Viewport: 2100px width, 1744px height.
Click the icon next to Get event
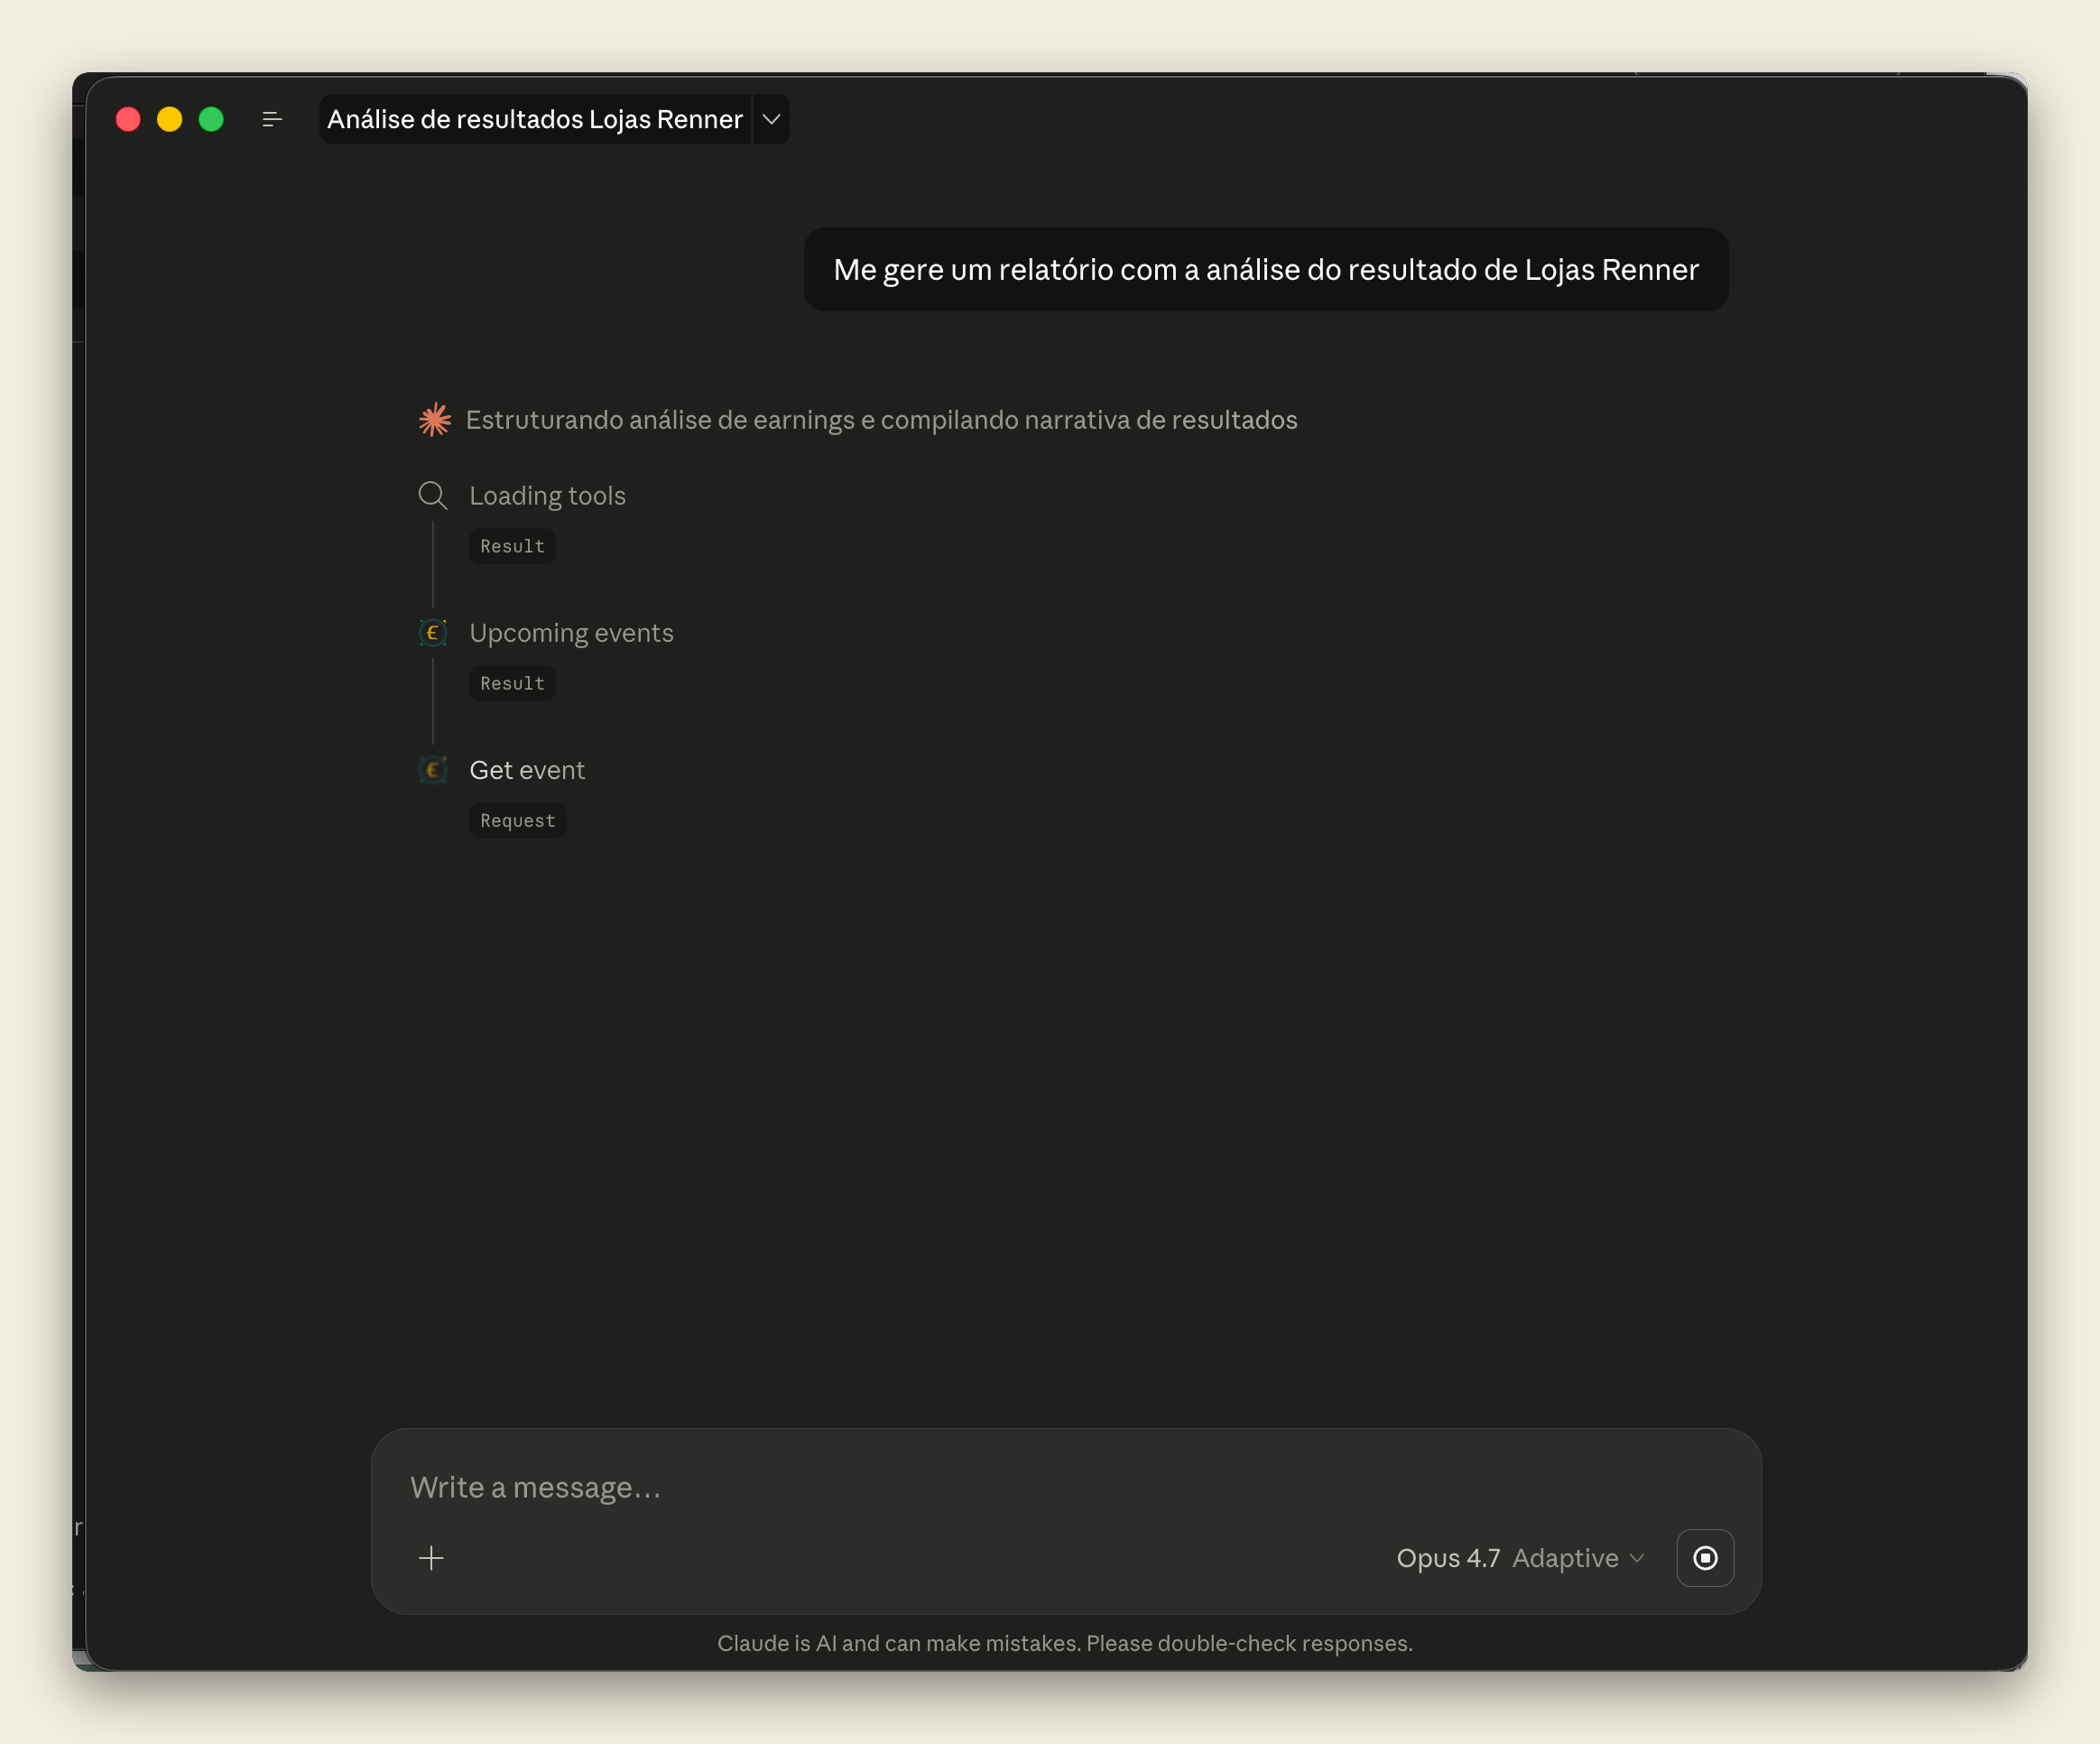[x=433, y=770]
